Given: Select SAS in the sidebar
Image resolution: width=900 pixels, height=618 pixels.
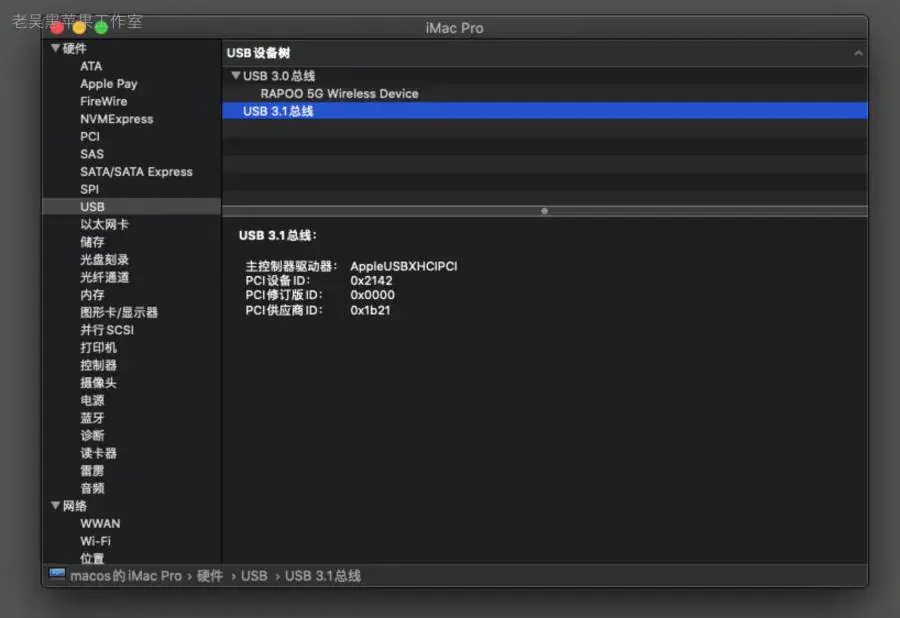Looking at the screenshot, I should pos(92,154).
